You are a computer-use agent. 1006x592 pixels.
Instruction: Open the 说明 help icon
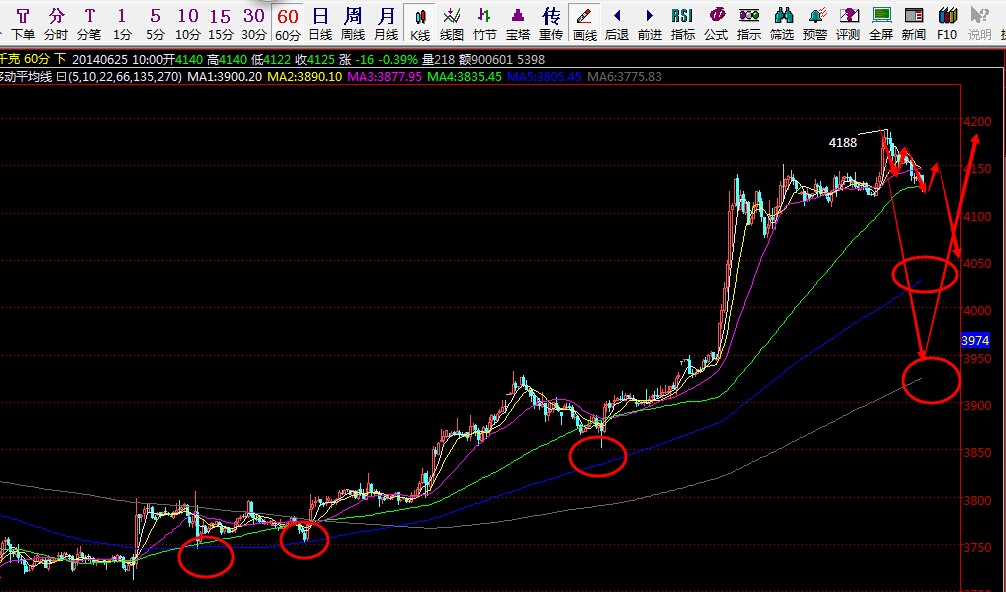[x=980, y=24]
